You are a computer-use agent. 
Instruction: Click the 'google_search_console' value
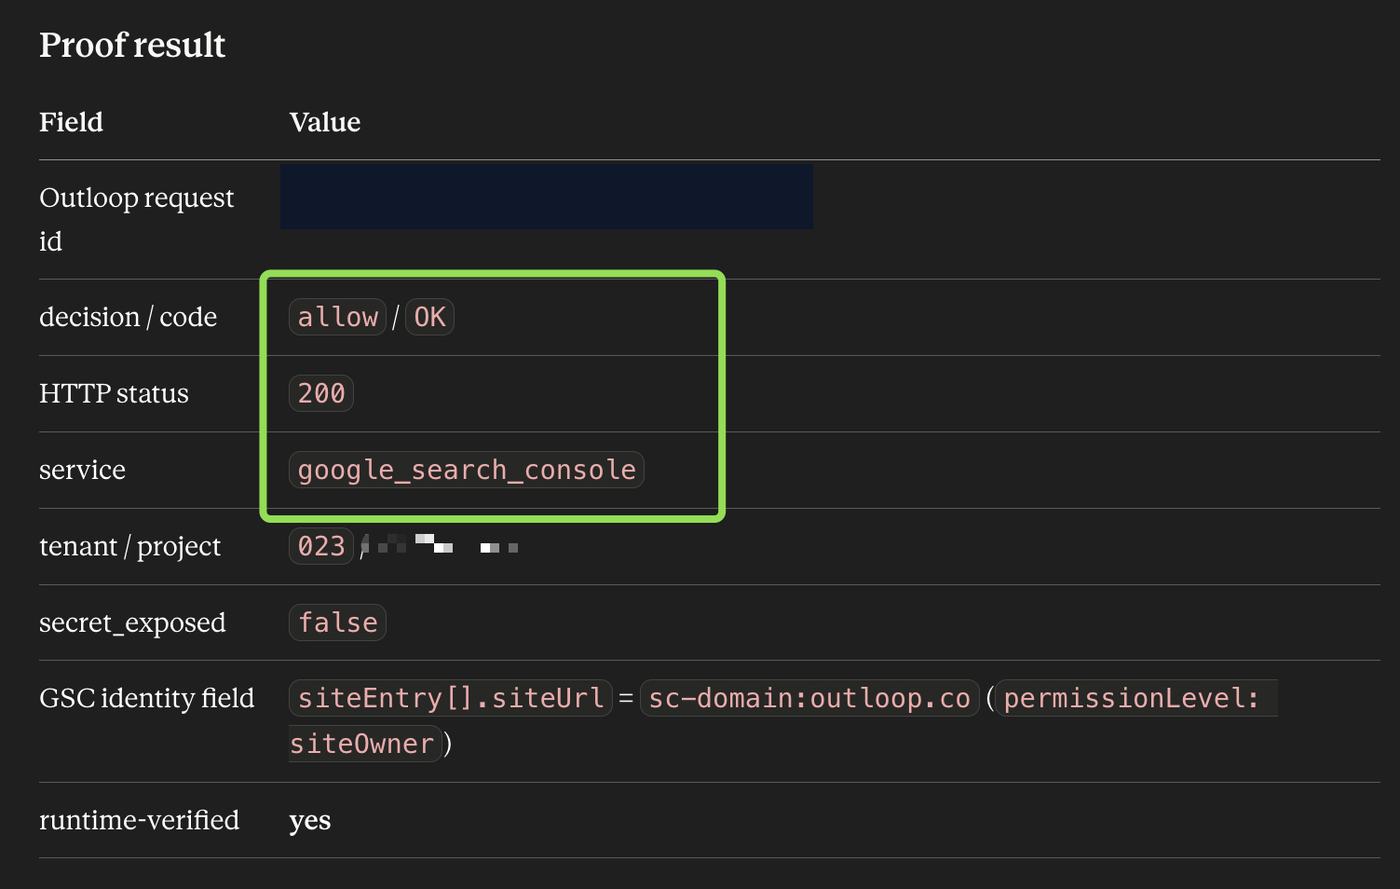click(x=466, y=470)
